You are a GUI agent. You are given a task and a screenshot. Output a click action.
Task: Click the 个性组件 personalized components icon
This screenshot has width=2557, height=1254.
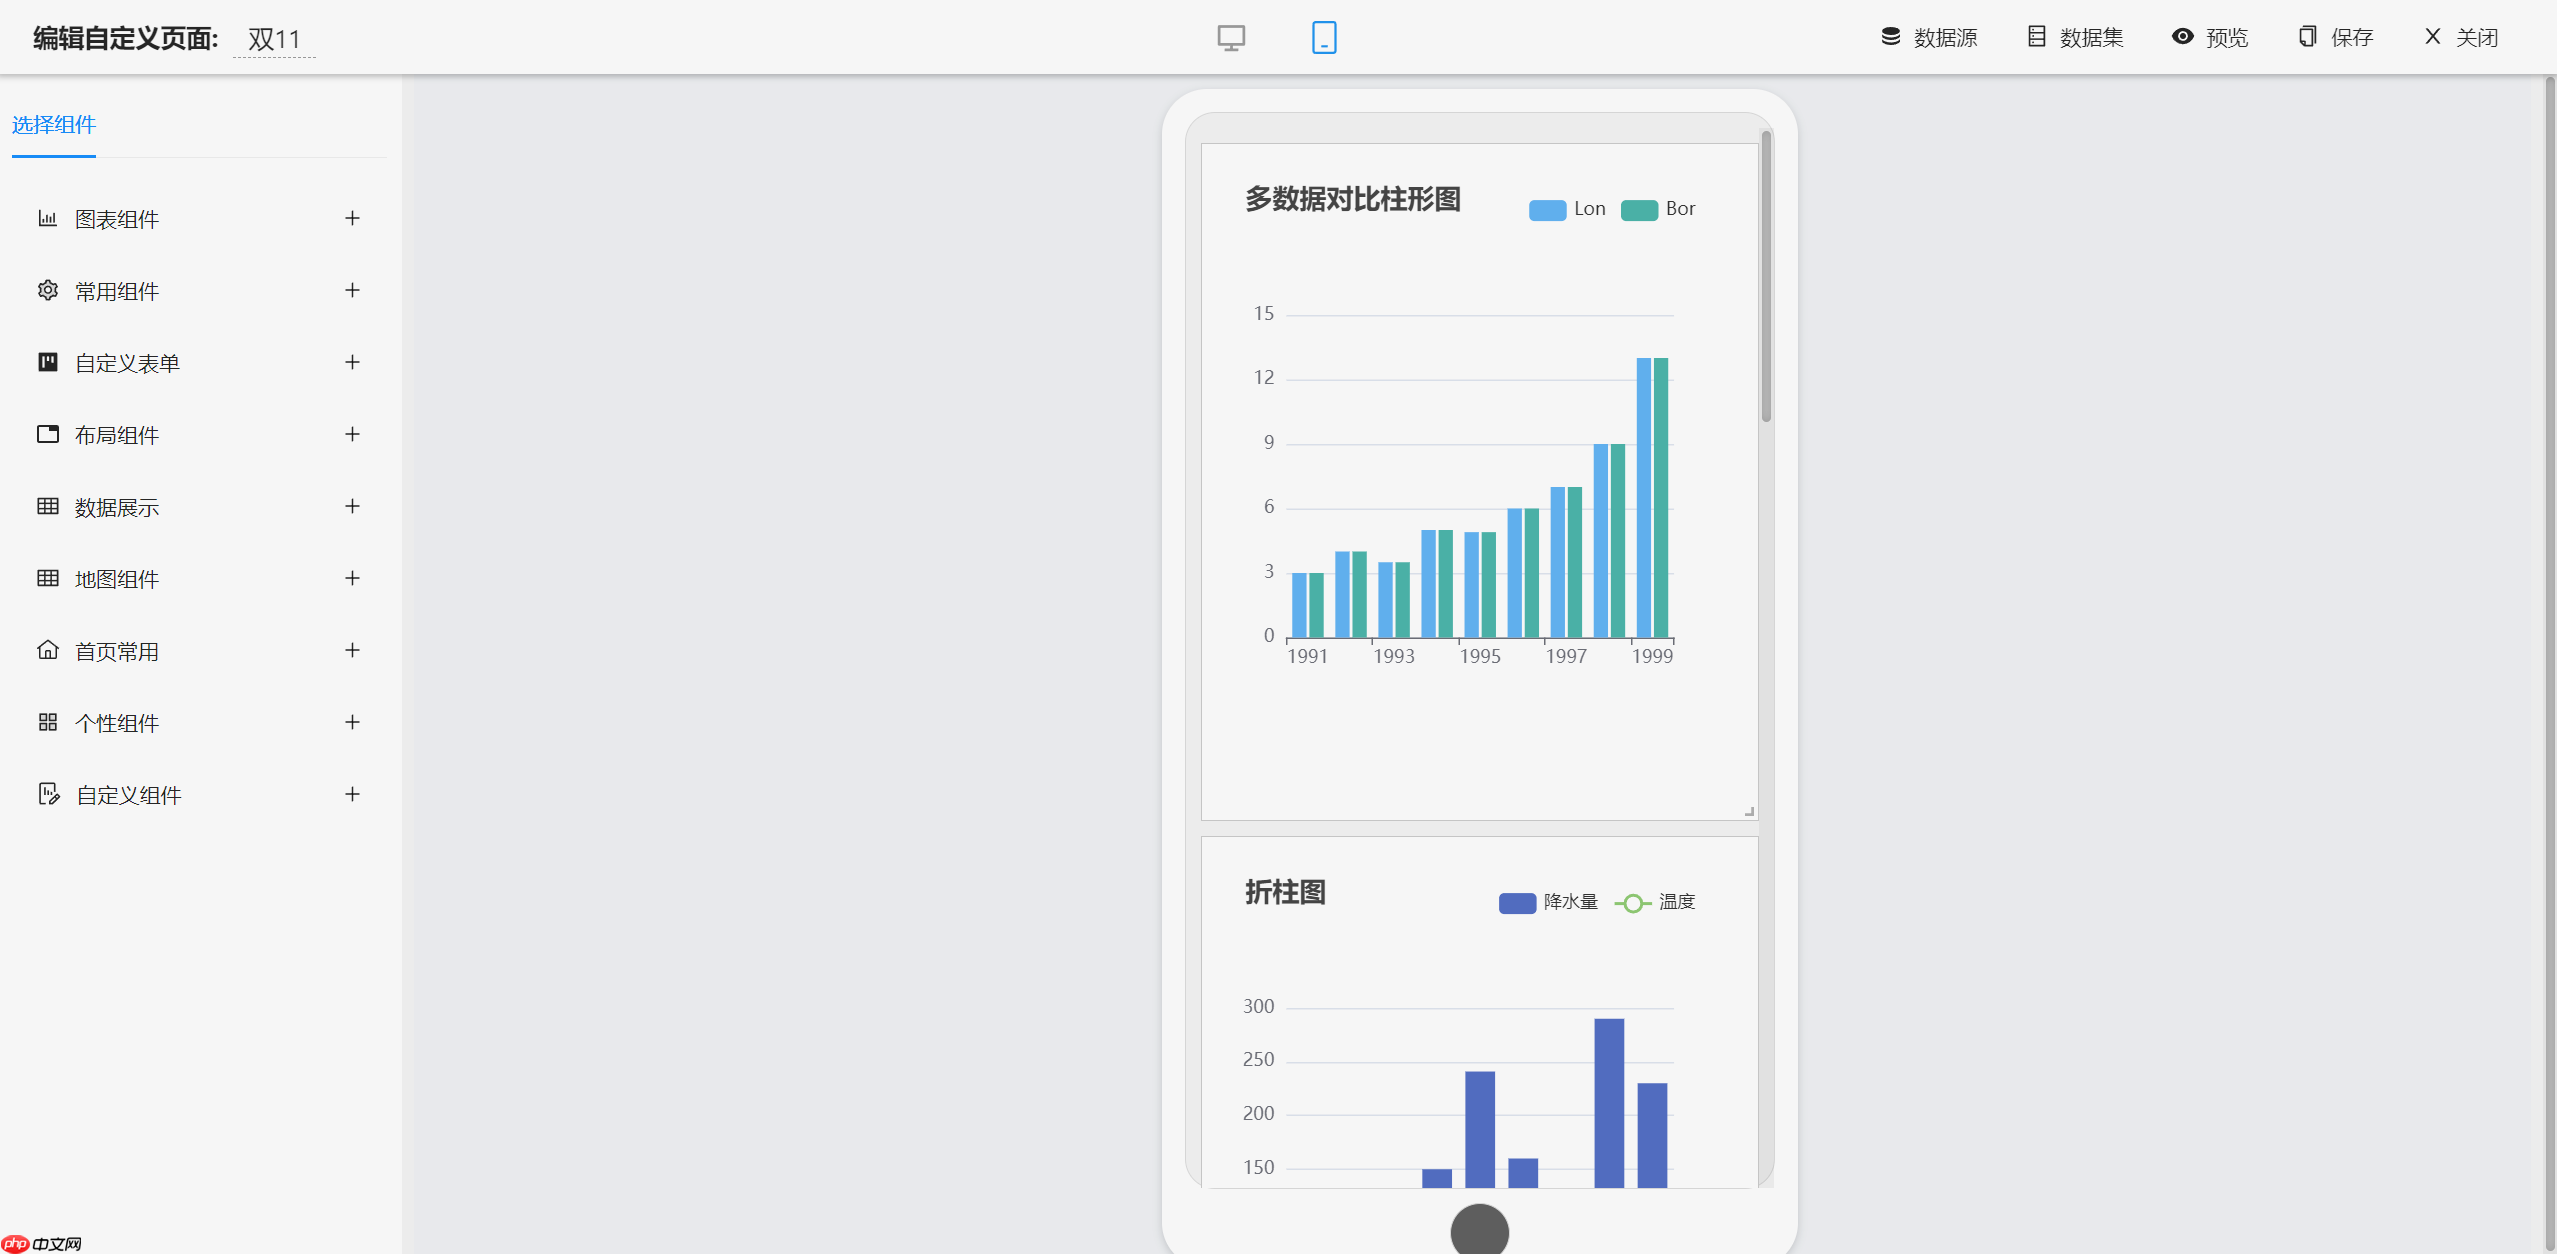coord(48,722)
